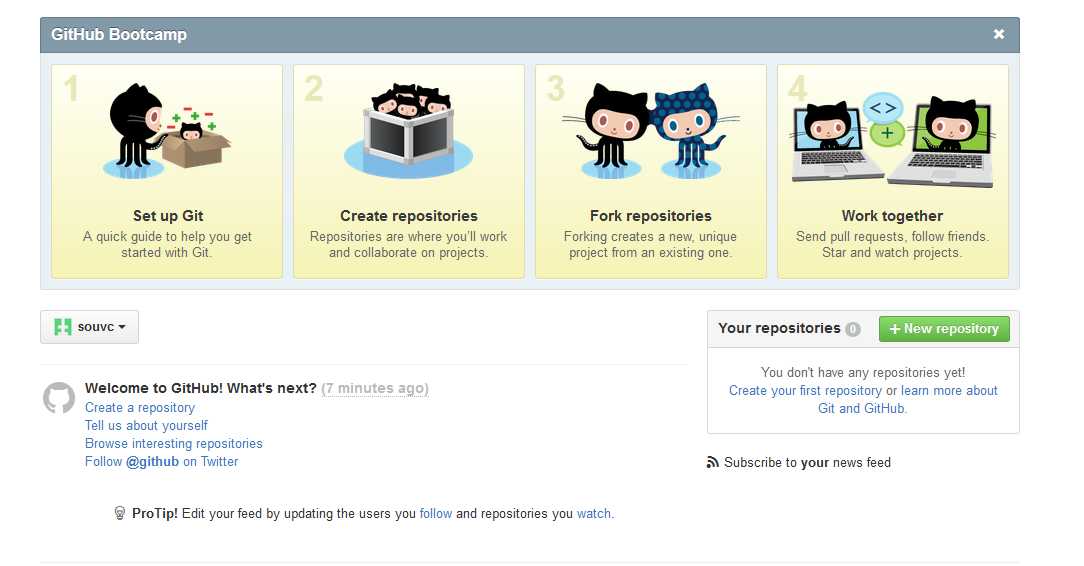Click the Octocat logo beside Welcome message
Screen dimensions: 1084x566
coord(59,398)
